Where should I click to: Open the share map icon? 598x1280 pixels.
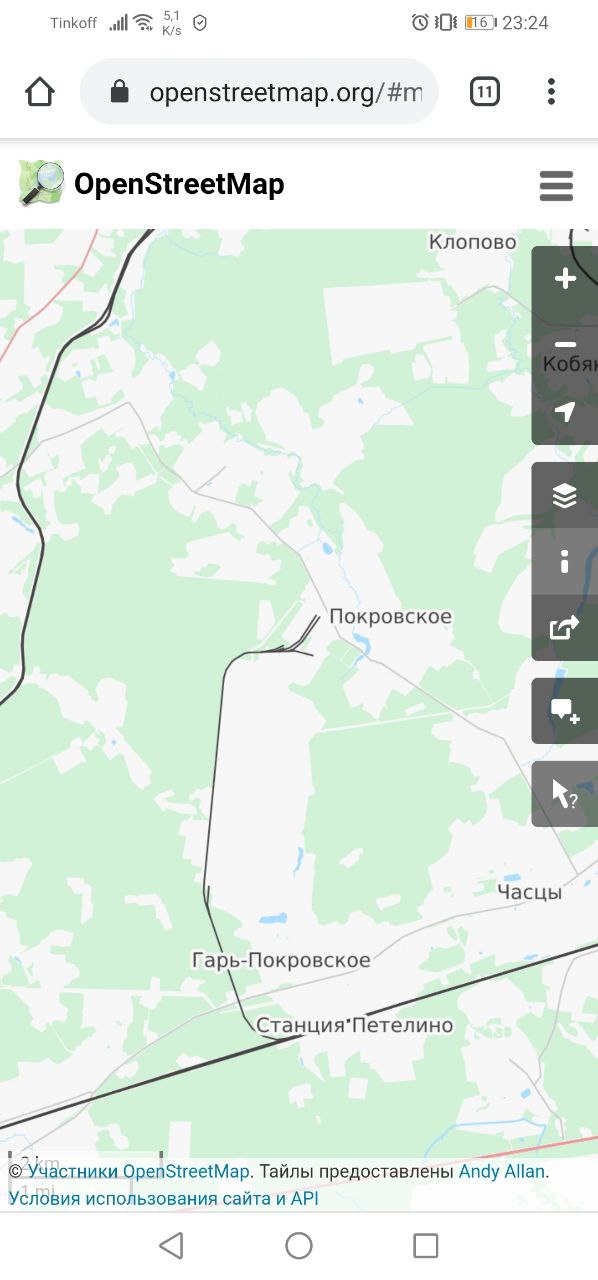click(565, 627)
